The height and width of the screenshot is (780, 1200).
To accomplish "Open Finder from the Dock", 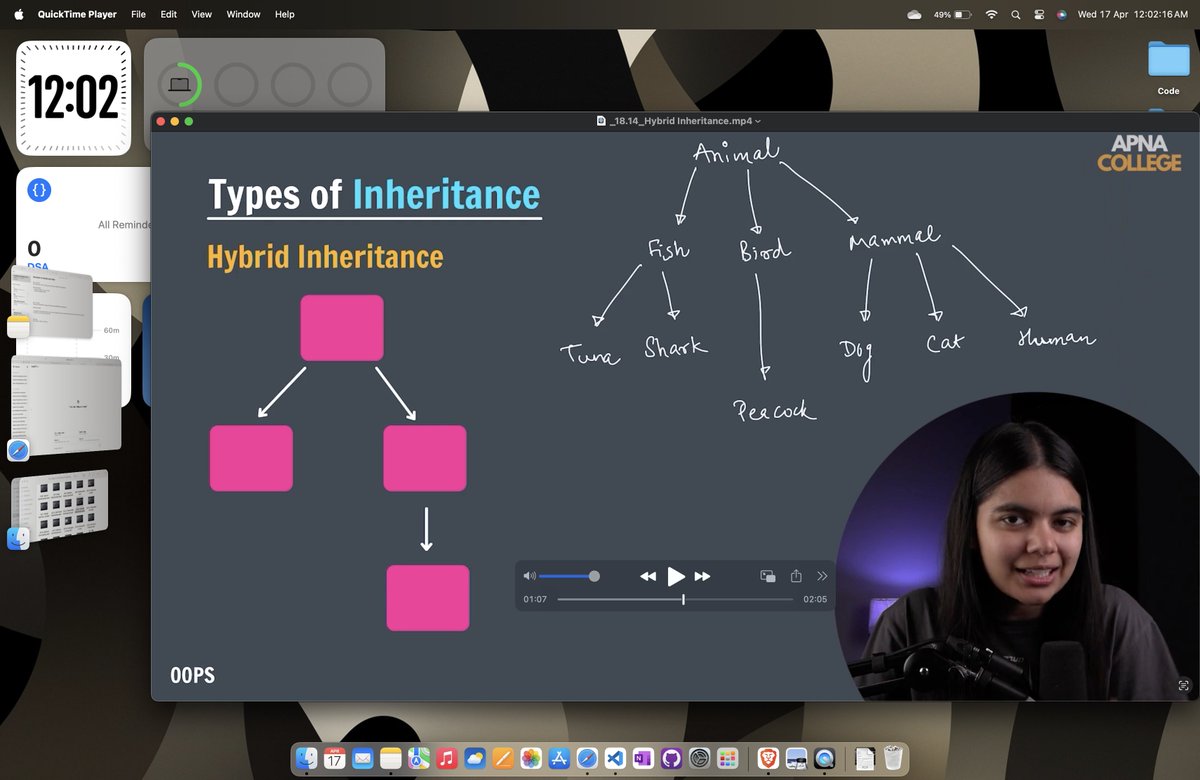I will click(307, 758).
